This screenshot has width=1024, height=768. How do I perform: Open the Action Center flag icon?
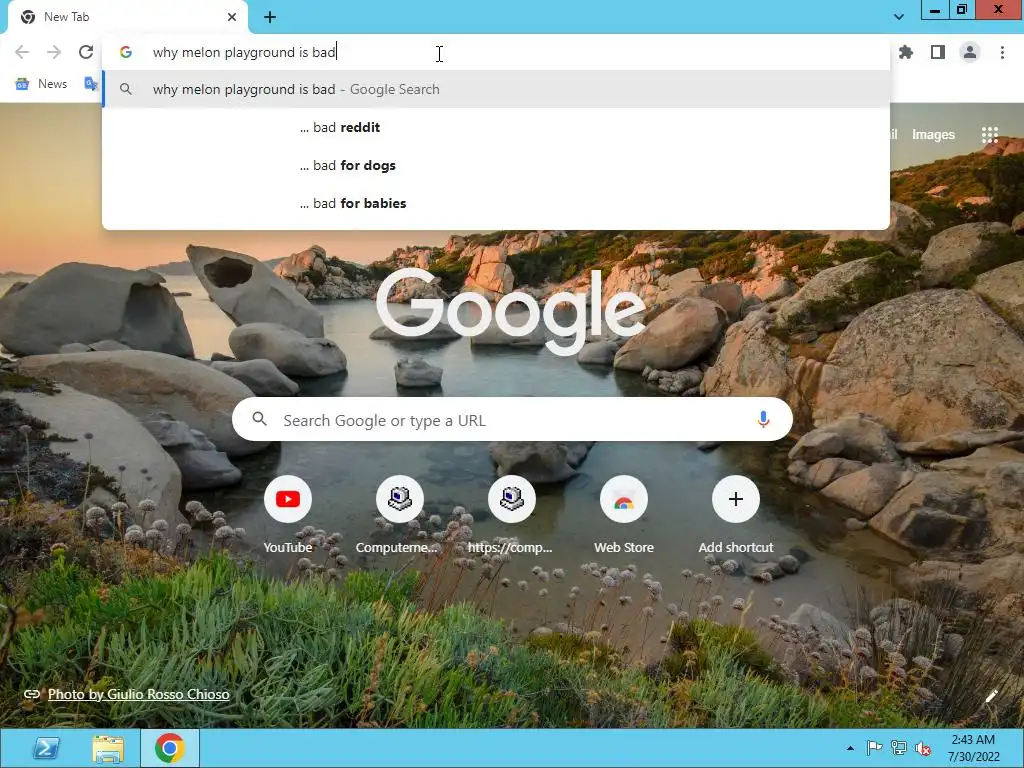click(874, 748)
